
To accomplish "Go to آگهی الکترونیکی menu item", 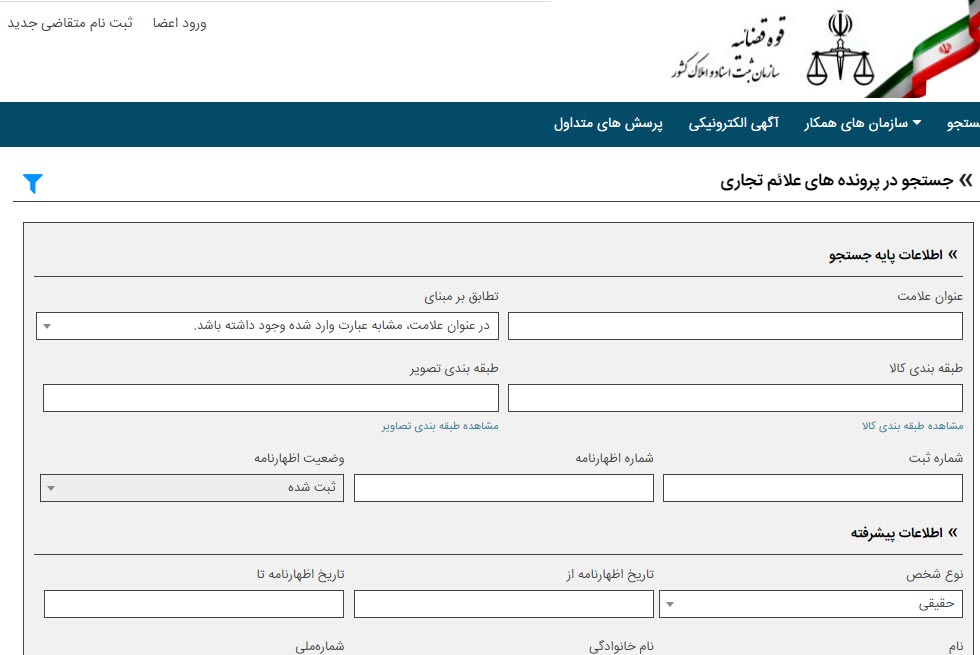I will tap(734, 124).
